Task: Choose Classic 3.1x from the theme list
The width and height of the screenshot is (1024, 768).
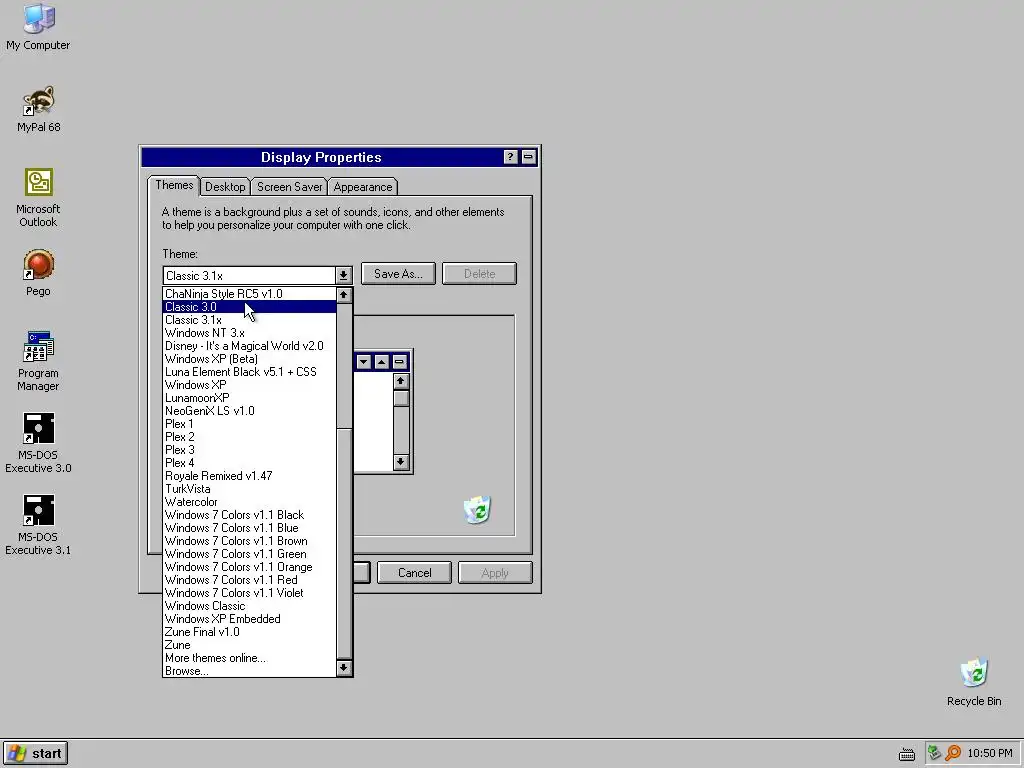Action: pyautogui.click(x=249, y=320)
